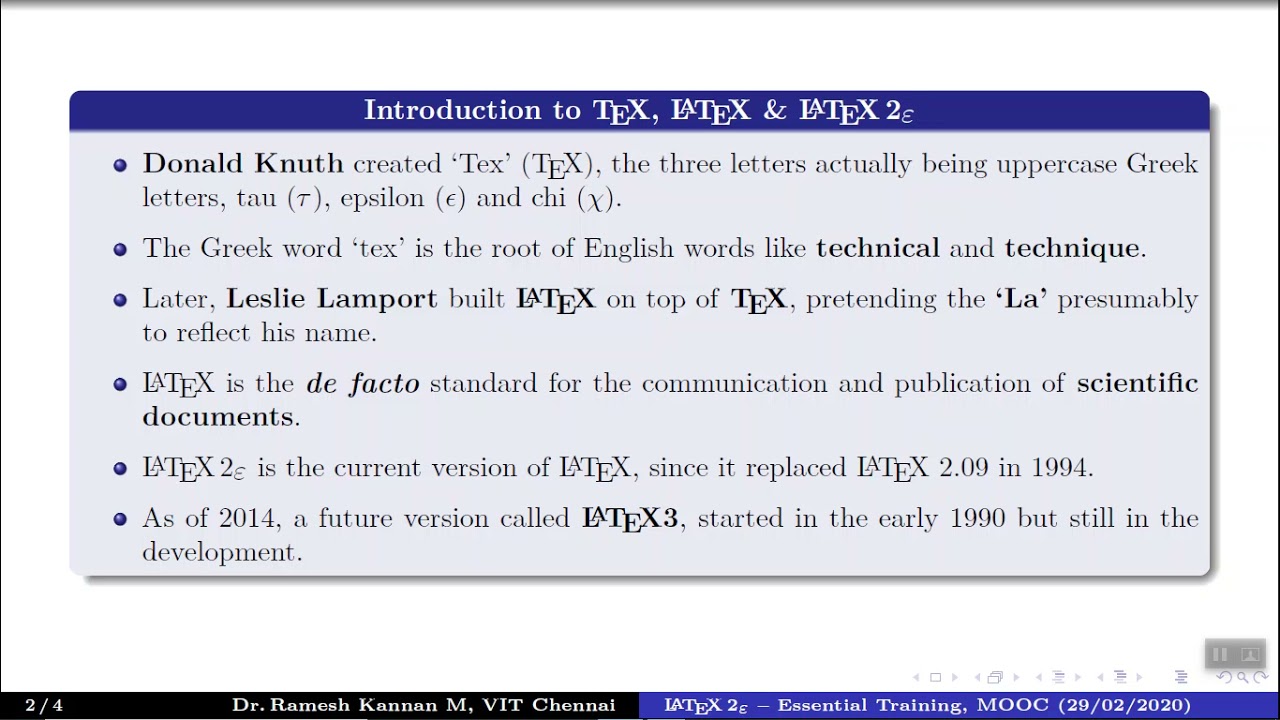Screen dimensions: 1280x720
Task: Go to previous frame using arrow left of stacked frames icon
Action: (x=977, y=677)
